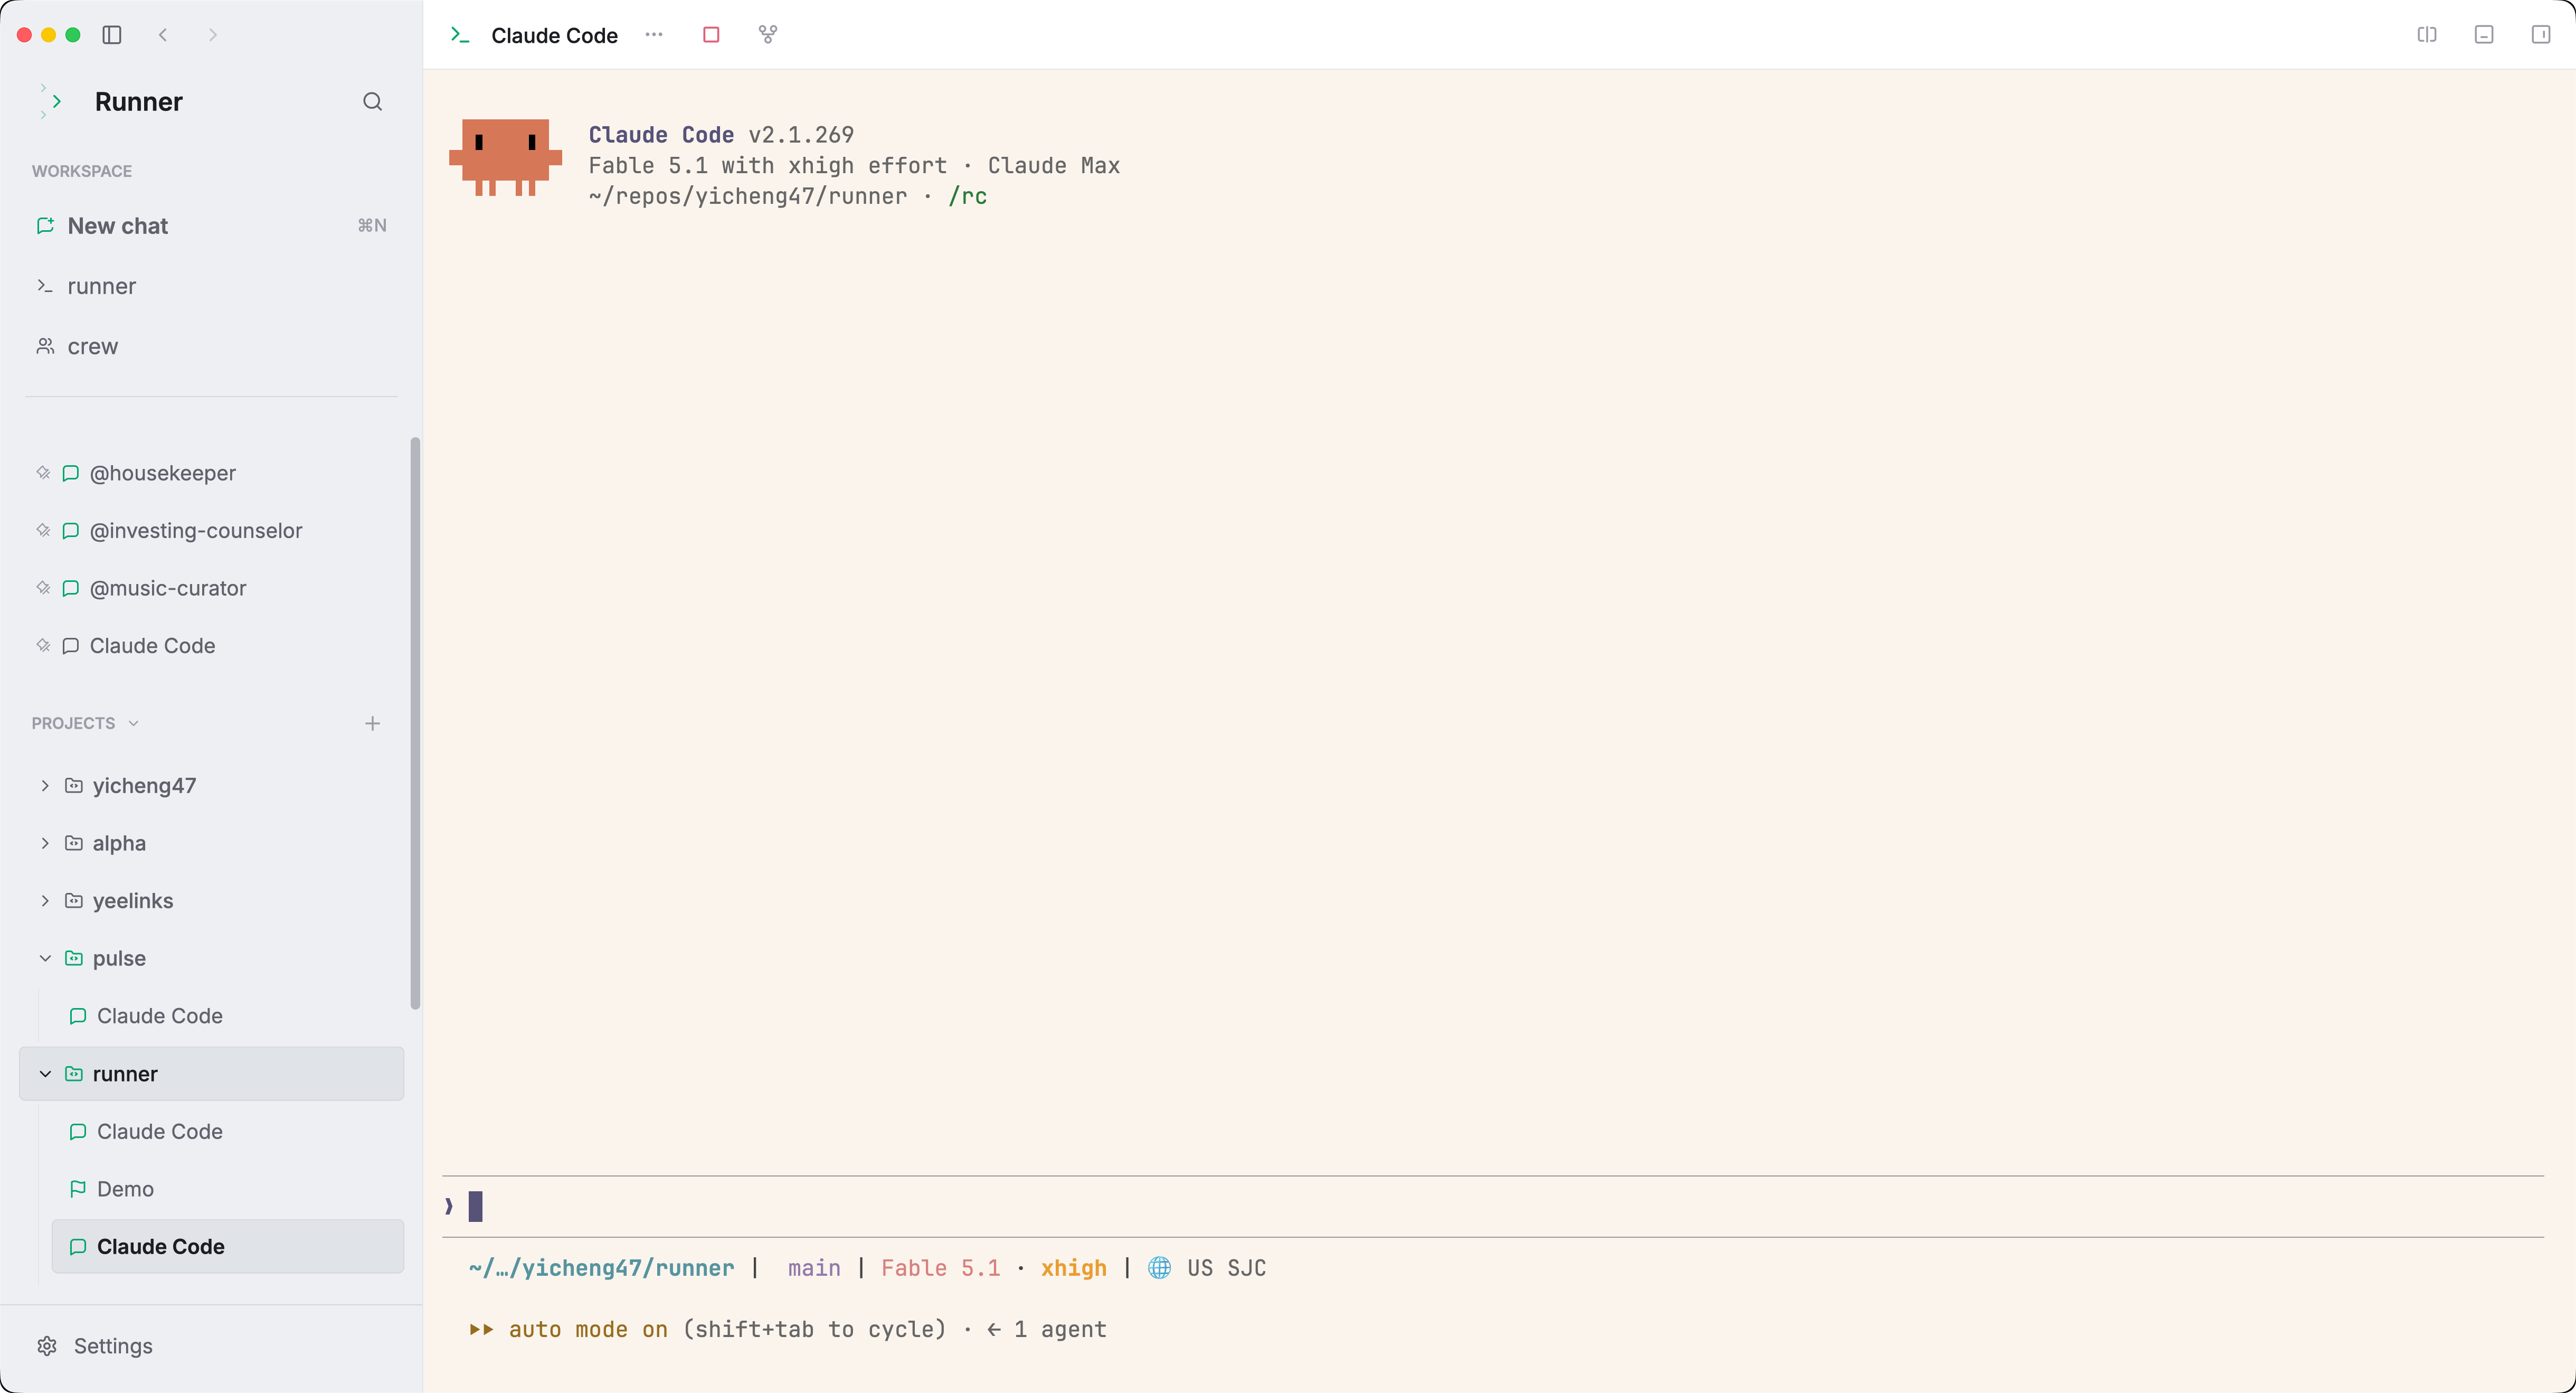Open the runner terminal workspace item
Image resolution: width=2576 pixels, height=1393 pixels.
[211, 286]
